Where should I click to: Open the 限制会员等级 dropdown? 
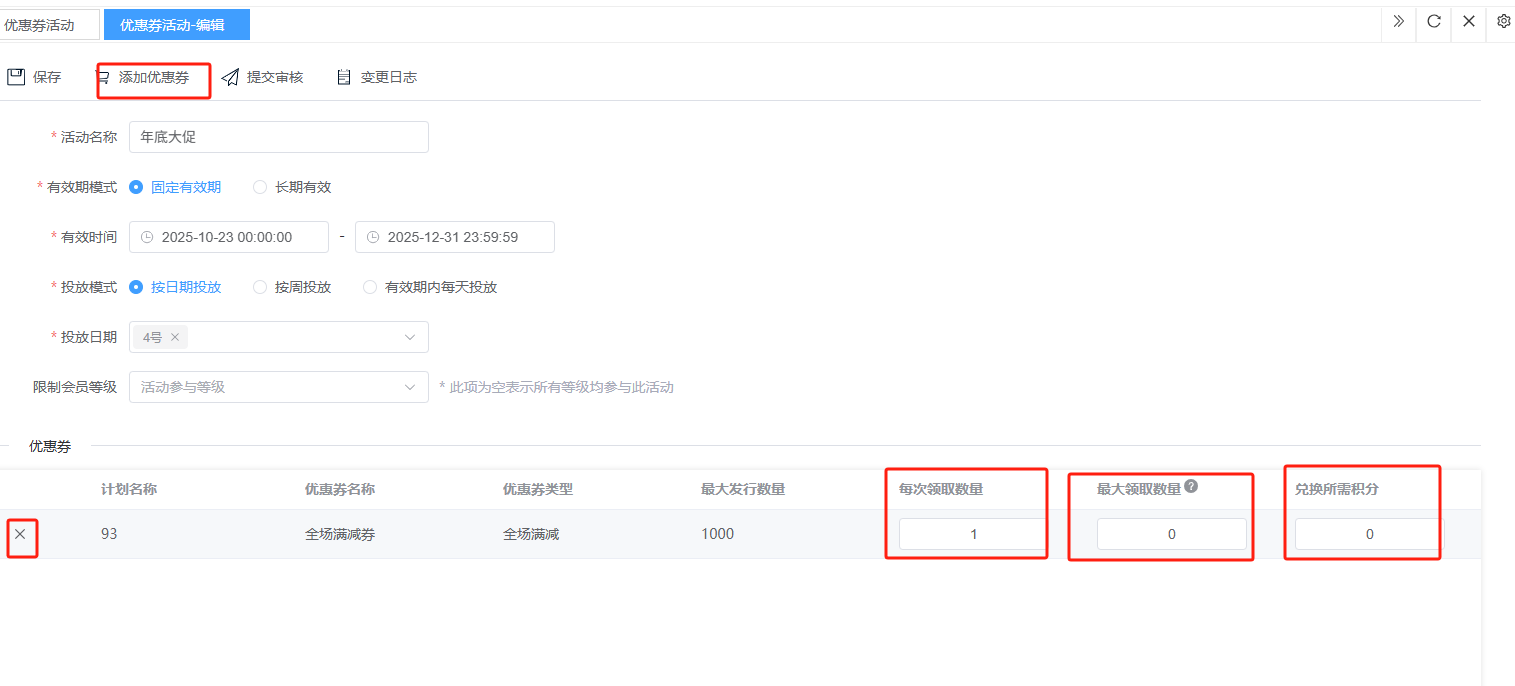409,387
